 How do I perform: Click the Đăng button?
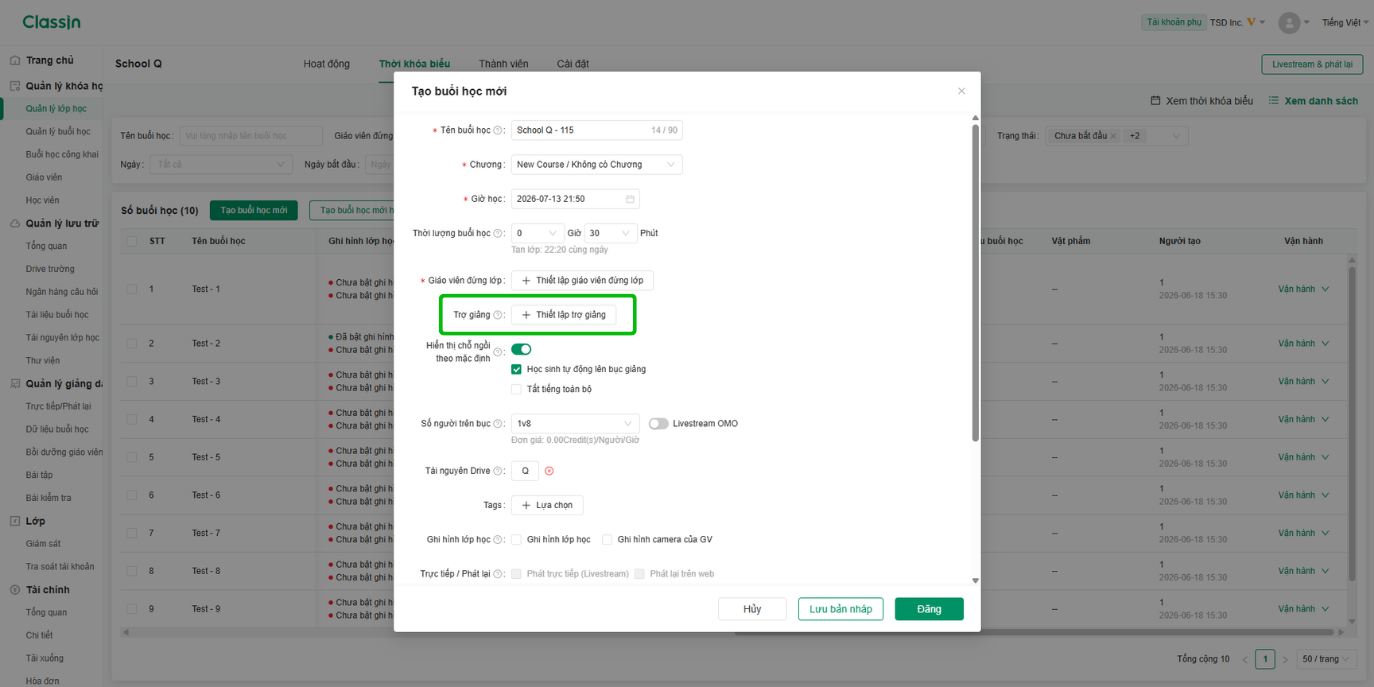coord(929,609)
